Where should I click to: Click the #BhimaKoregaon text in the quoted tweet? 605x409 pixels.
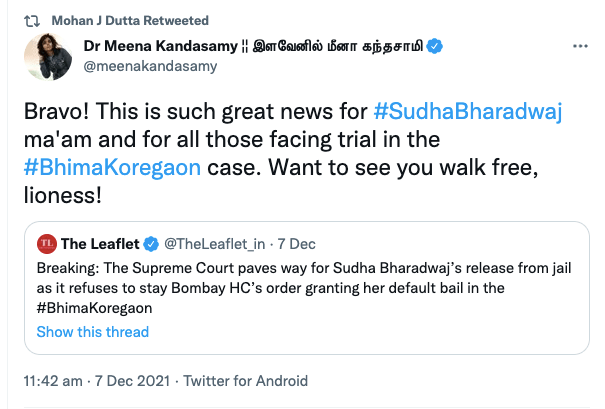click(x=95, y=308)
